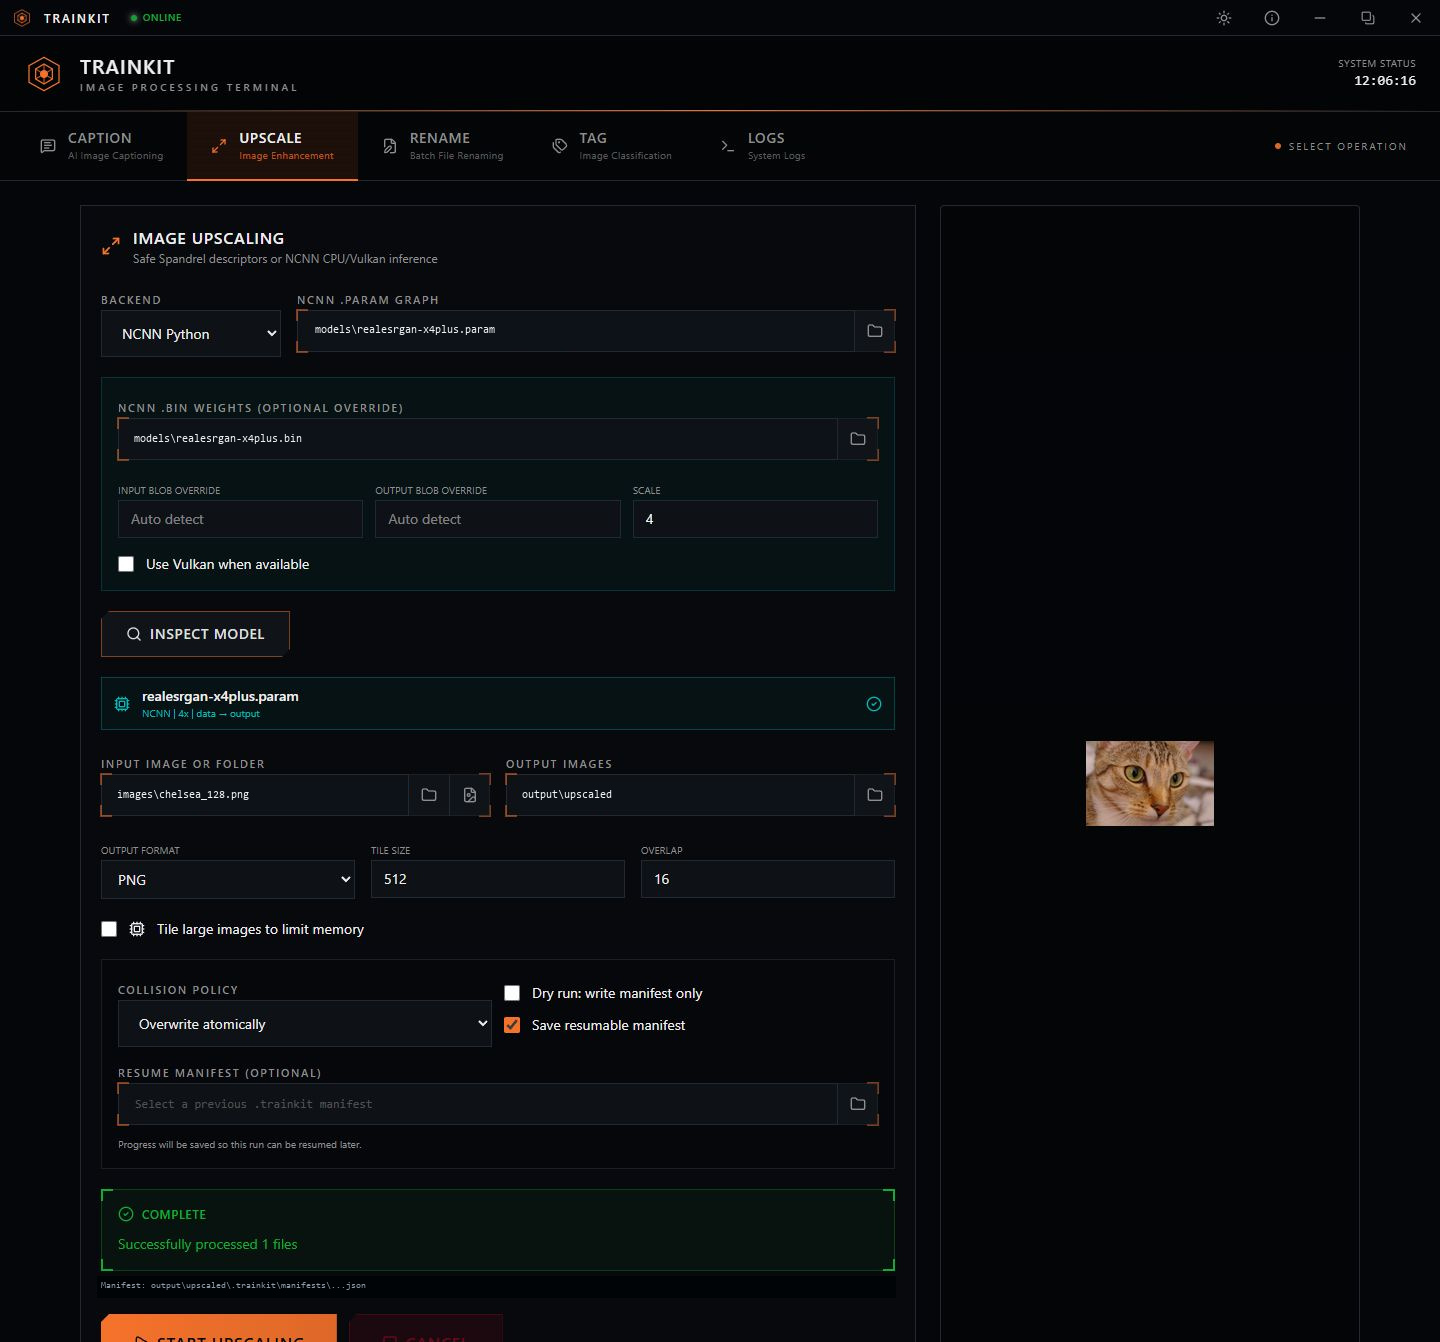This screenshot has width=1440, height=1342.
Task: Pick a single input image file
Action: (470, 795)
